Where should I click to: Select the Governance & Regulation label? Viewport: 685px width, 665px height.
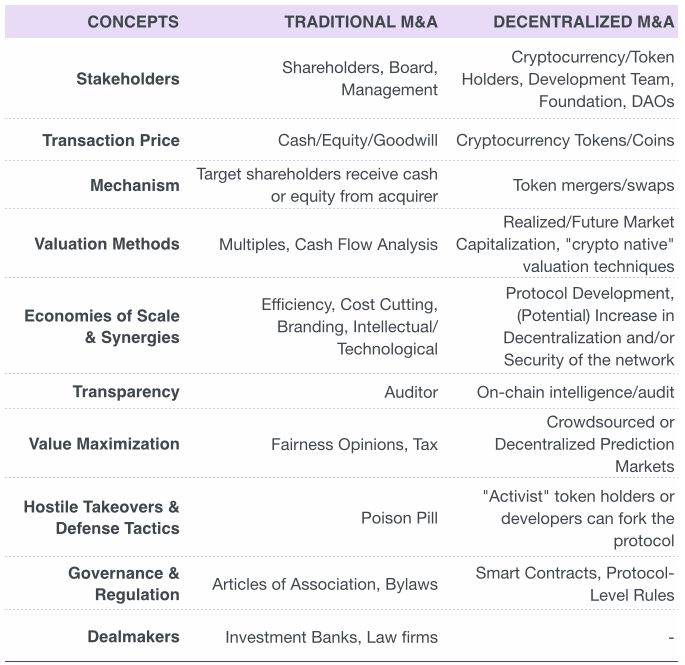(124, 584)
